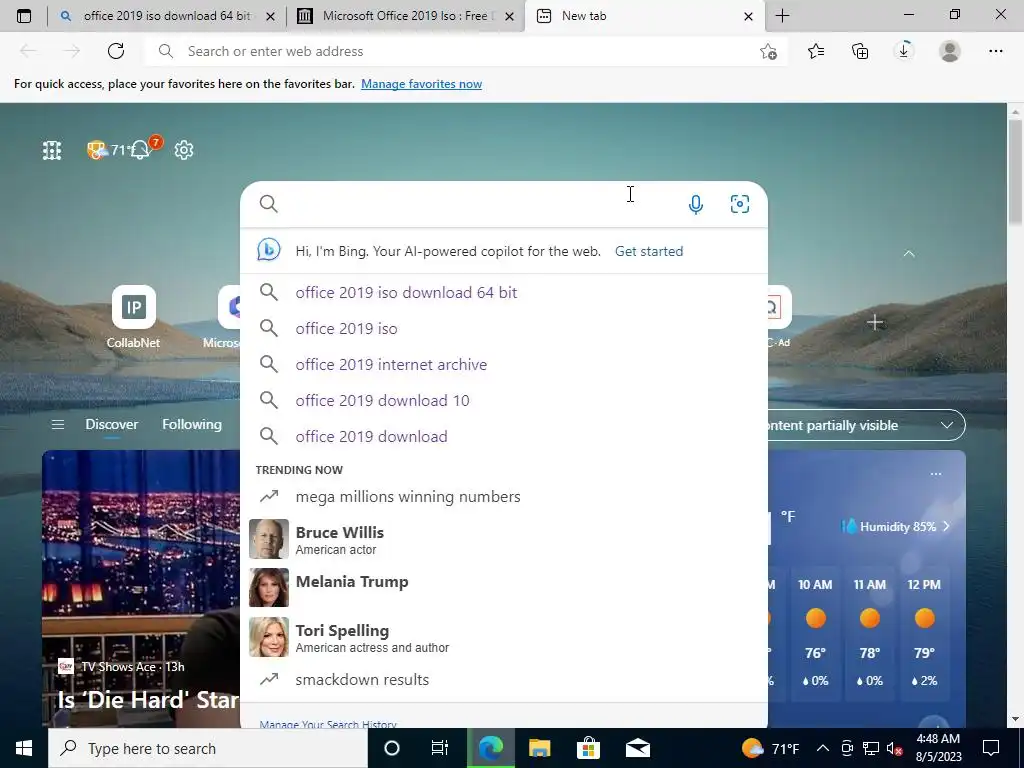Open visual search camera icon
Viewport: 1024px width, 768px height.
(x=739, y=204)
